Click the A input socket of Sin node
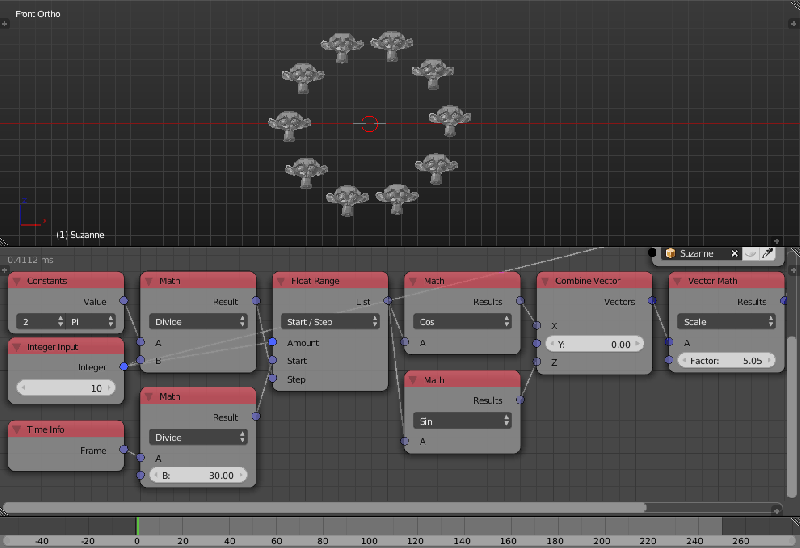The height and width of the screenshot is (548, 800). pyautogui.click(x=405, y=441)
